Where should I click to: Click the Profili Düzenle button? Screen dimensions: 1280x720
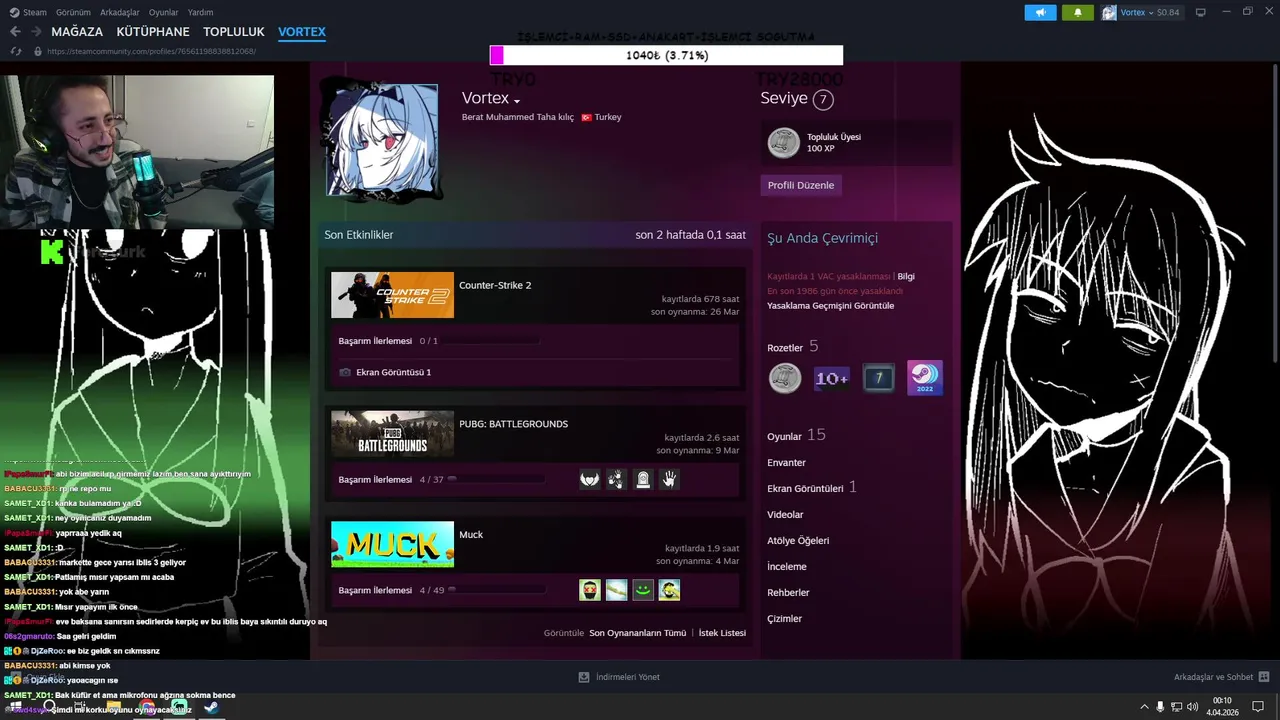[x=801, y=185]
